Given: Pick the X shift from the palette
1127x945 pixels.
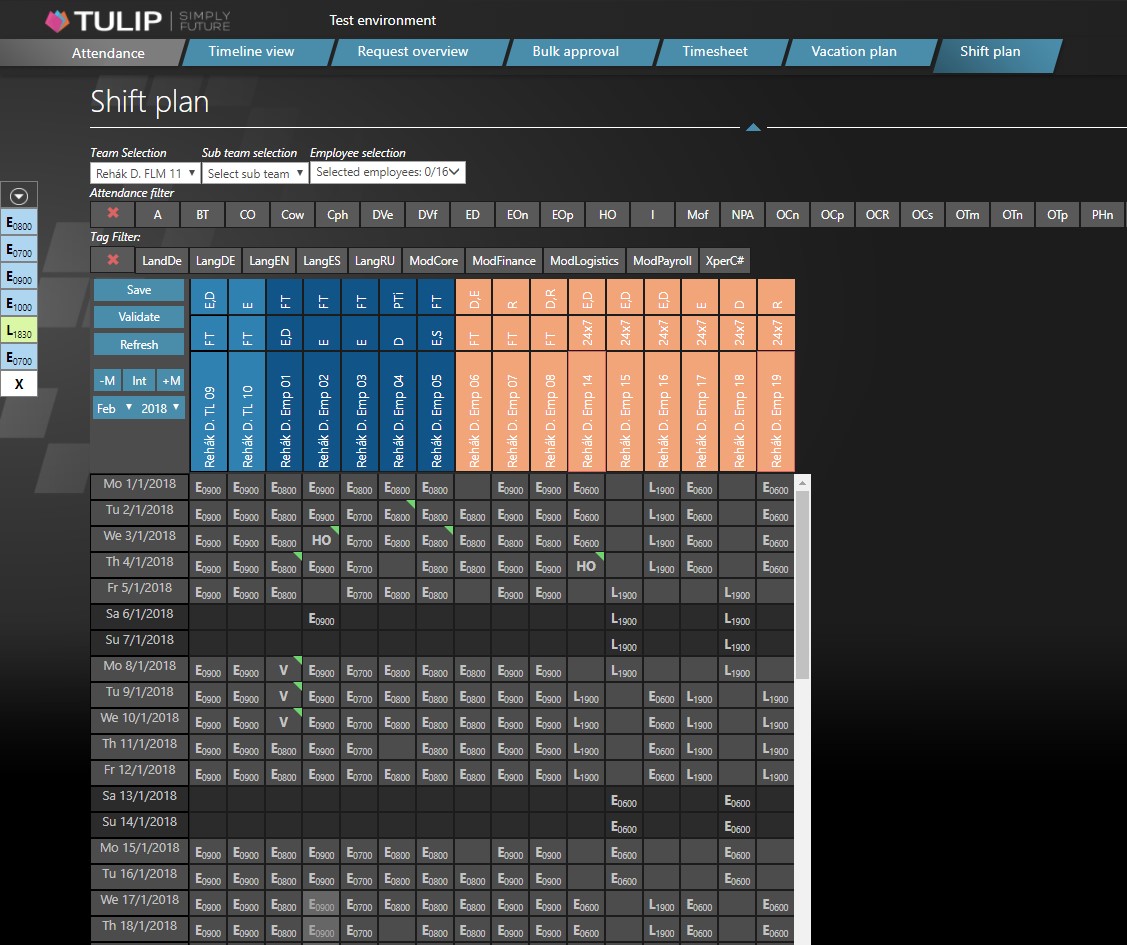Looking at the screenshot, I should point(19,384).
